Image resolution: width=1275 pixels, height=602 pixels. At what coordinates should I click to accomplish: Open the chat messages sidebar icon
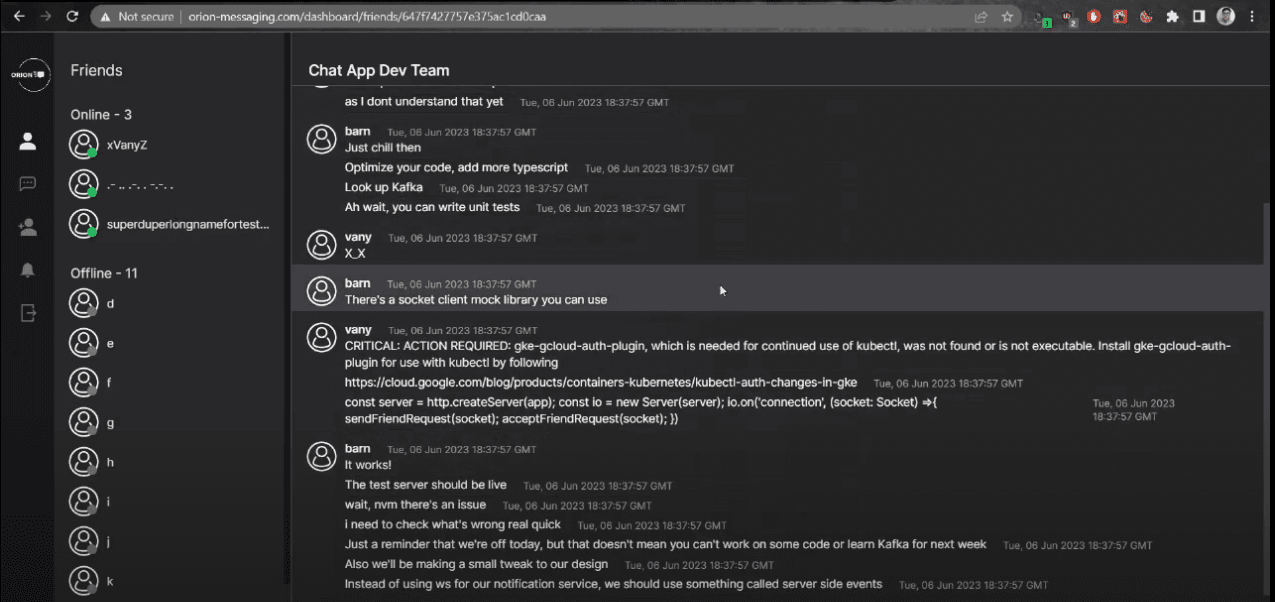coord(27,183)
